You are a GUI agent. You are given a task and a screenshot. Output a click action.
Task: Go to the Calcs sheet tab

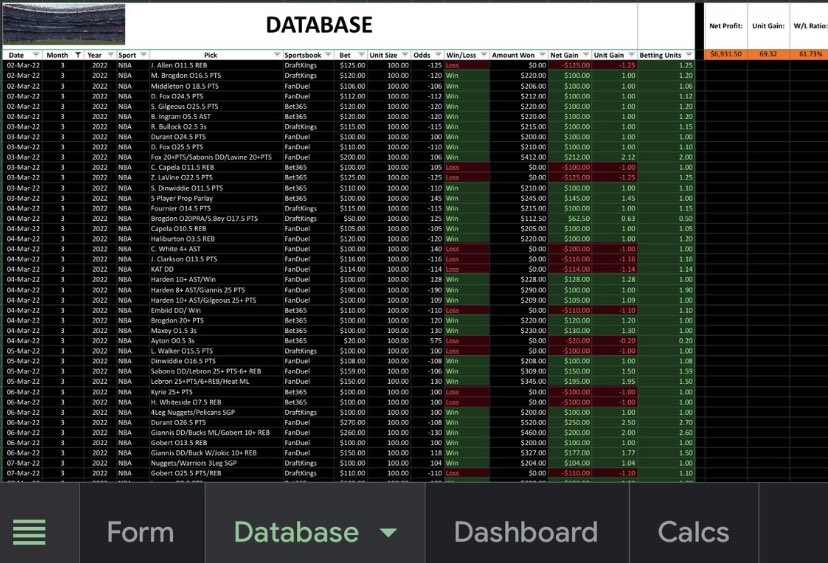click(693, 531)
